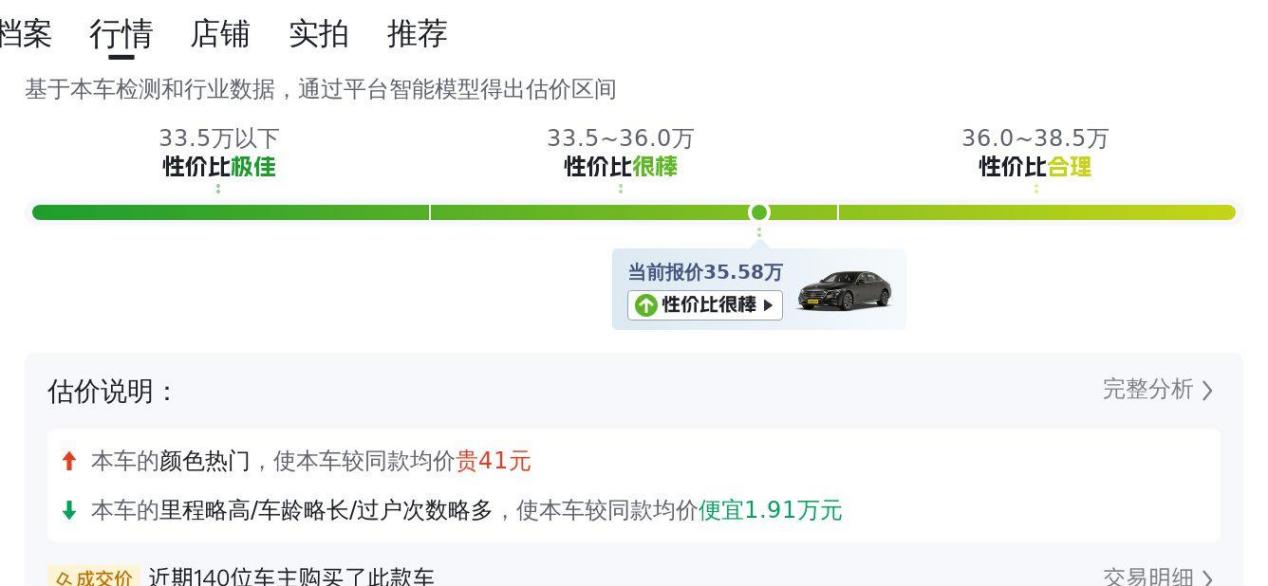The height and width of the screenshot is (586, 1268).
Task: Select the 行情 tab
Action: coord(121,34)
